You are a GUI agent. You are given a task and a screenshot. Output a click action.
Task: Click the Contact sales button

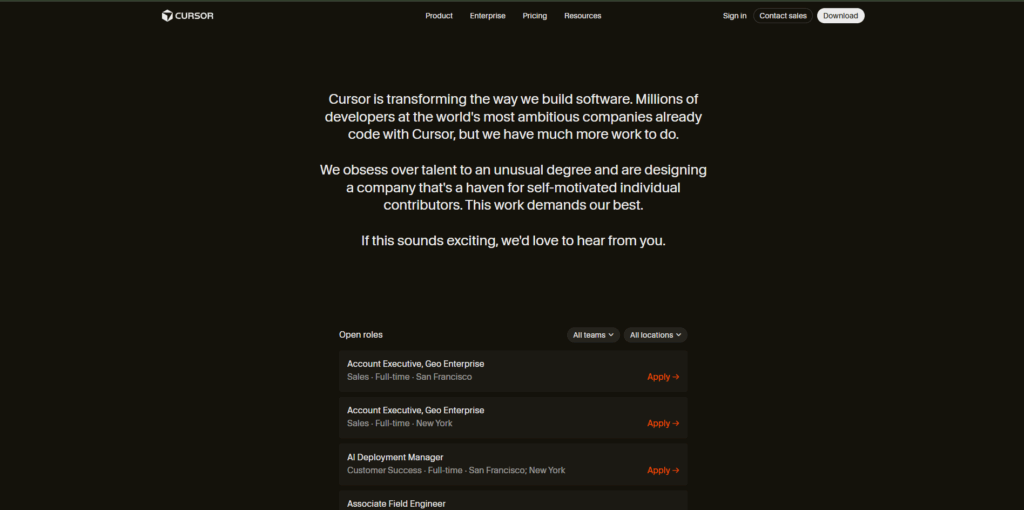pyautogui.click(x=783, y=16)
